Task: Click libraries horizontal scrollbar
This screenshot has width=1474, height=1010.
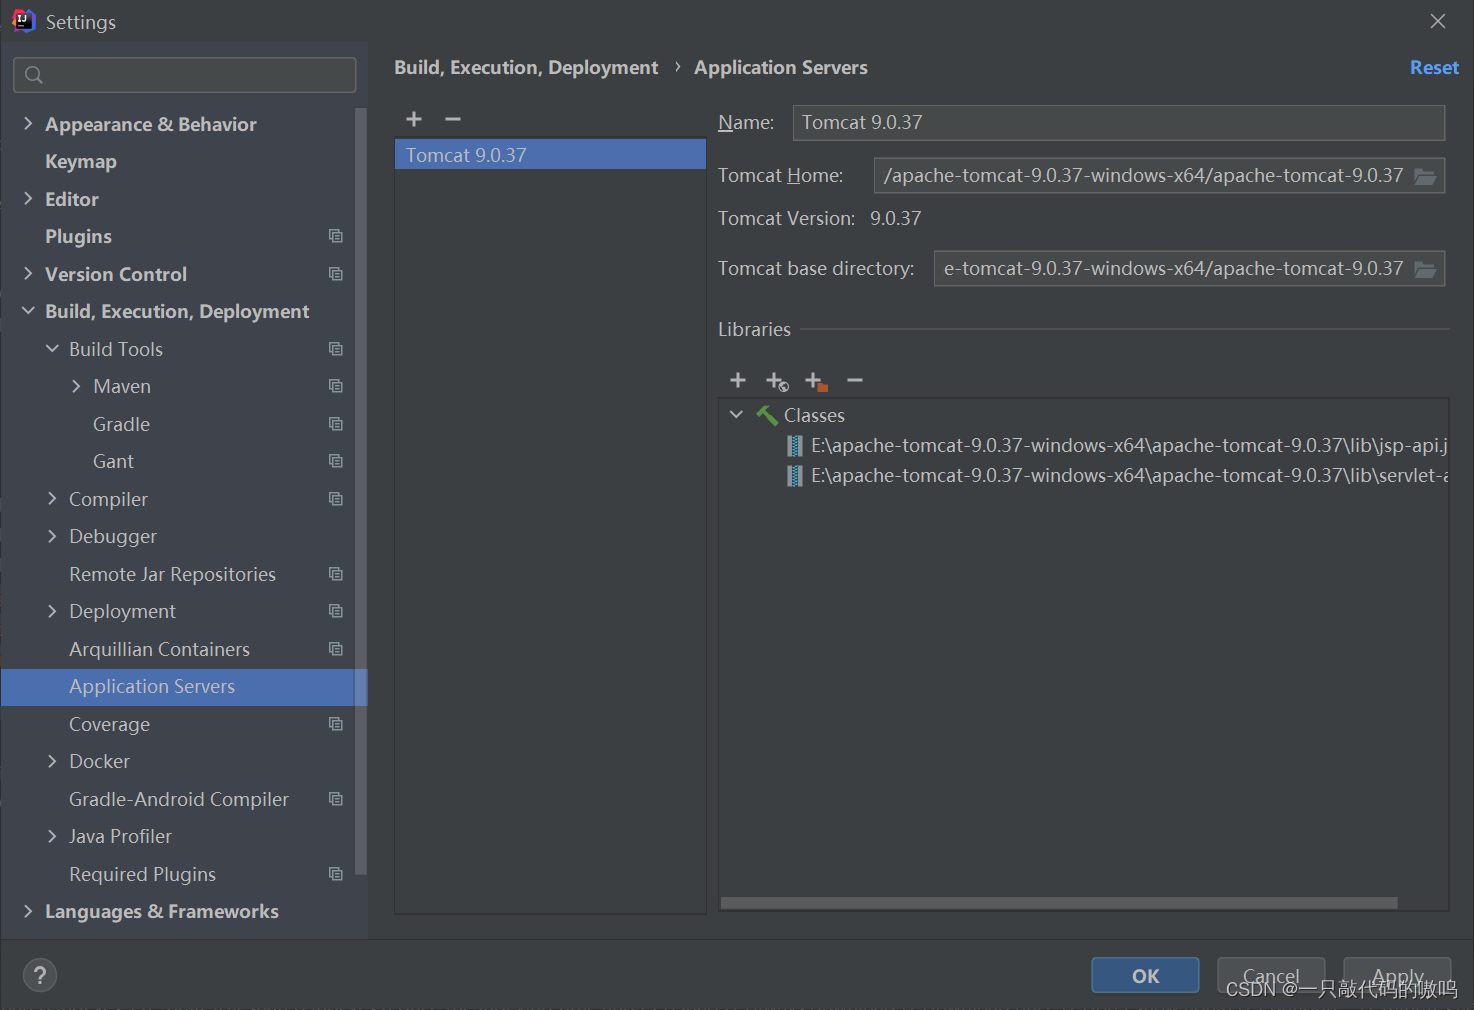Action: coord(1059,903)
